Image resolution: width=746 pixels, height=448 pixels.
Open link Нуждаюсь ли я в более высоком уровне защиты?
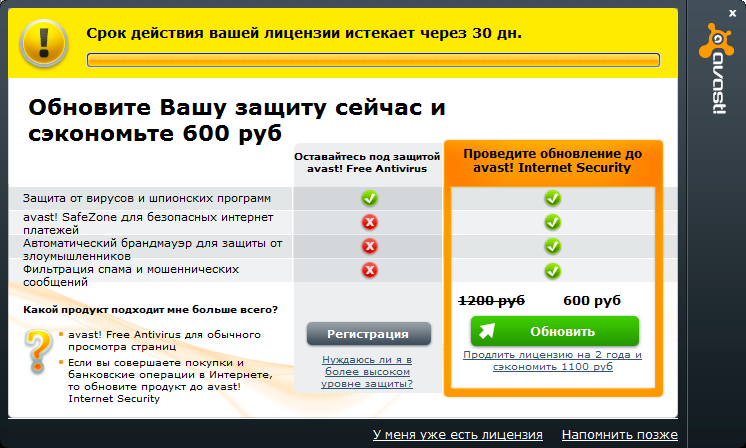[367, 371]
